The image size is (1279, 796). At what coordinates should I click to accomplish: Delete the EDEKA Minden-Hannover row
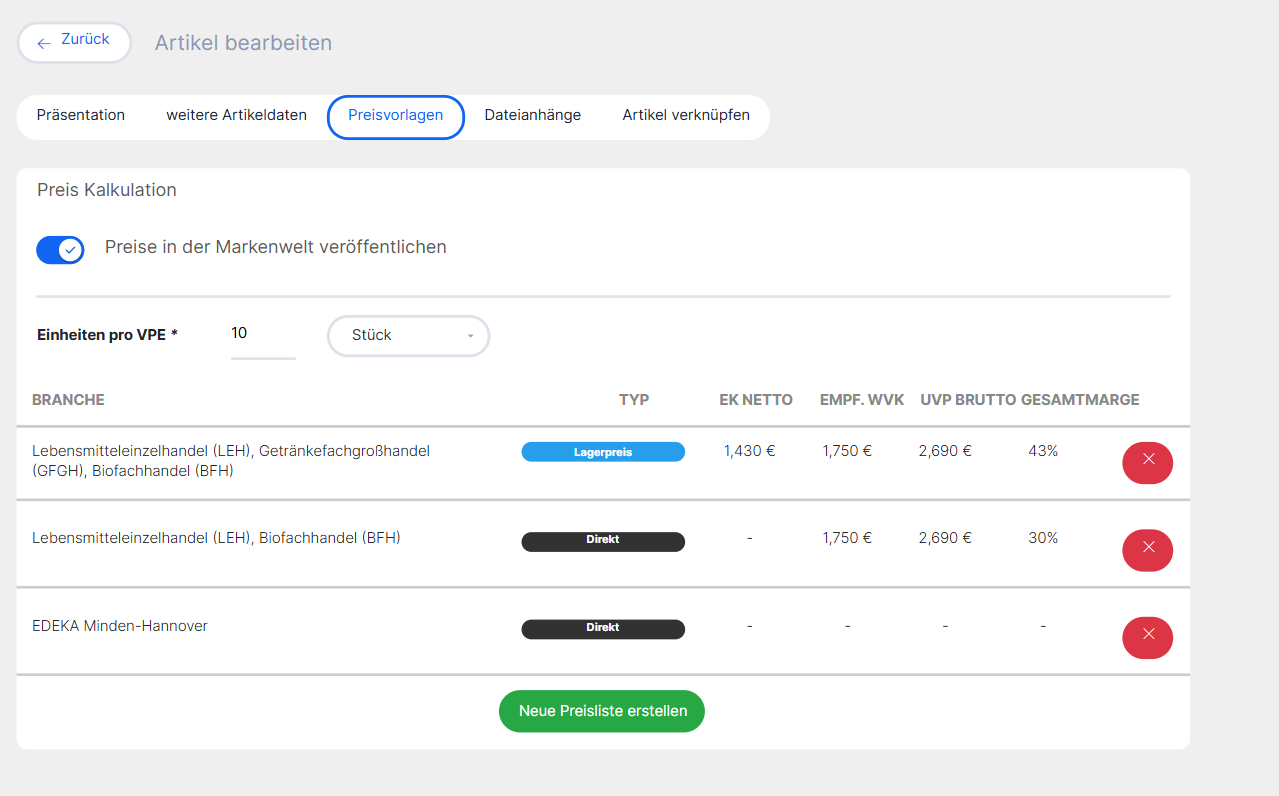click(x=1147, y=637)
